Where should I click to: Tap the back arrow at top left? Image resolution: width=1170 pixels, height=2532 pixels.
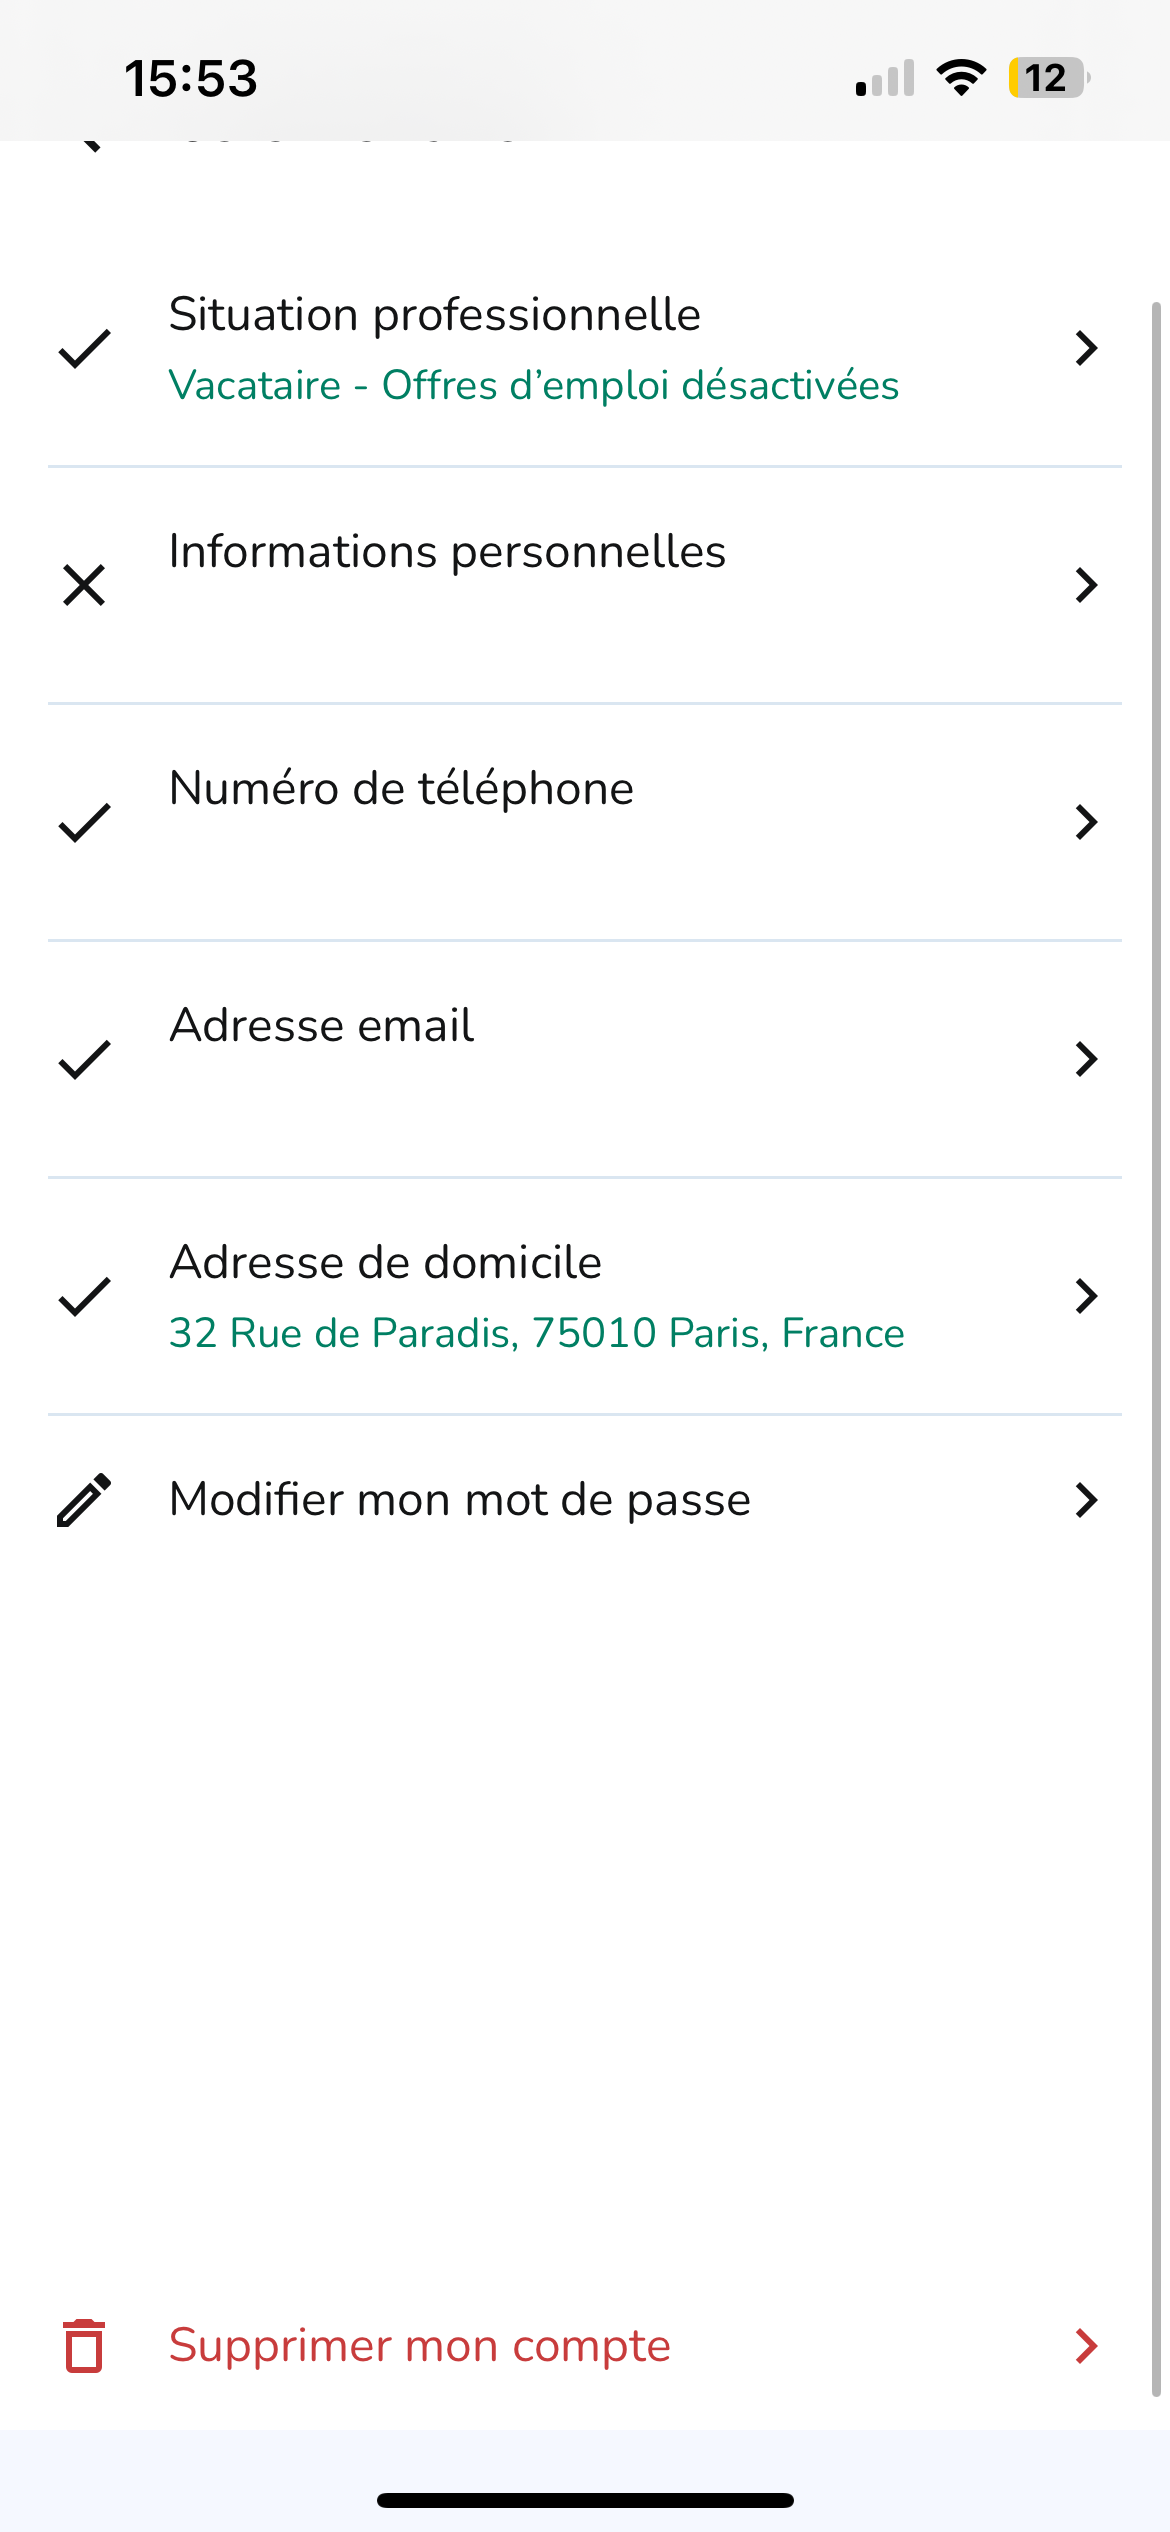pyautogui.click(x=90, y=144)
